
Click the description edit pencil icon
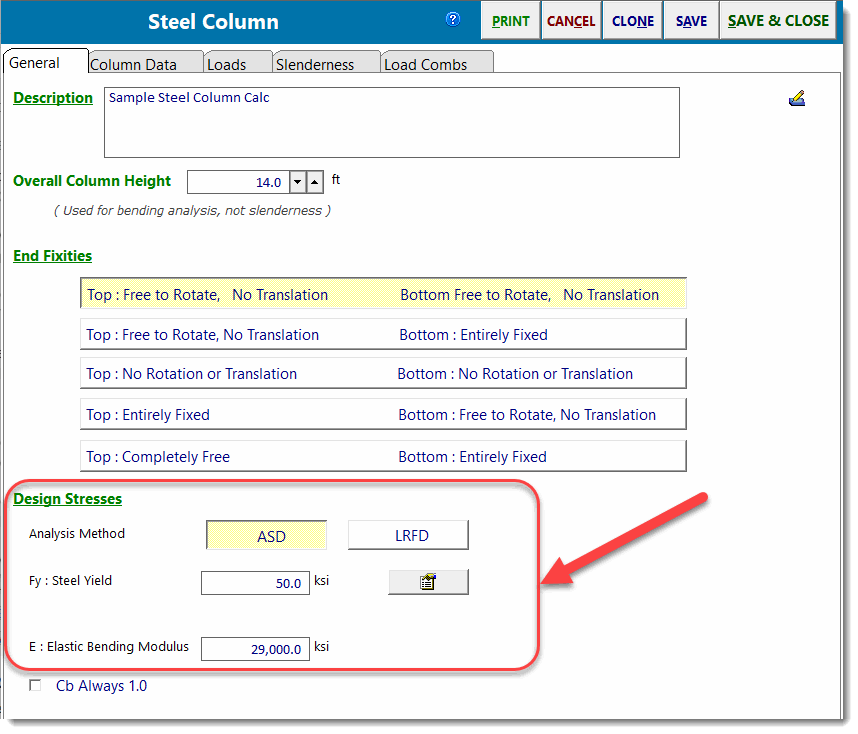[797, 98]
